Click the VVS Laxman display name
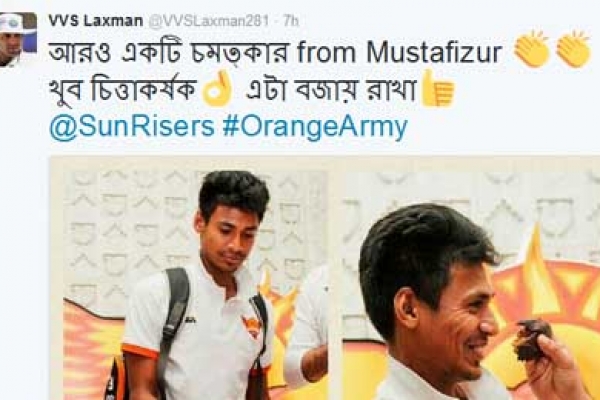The width and height of the screenshot is (600, 400). [x=96, y=21]
